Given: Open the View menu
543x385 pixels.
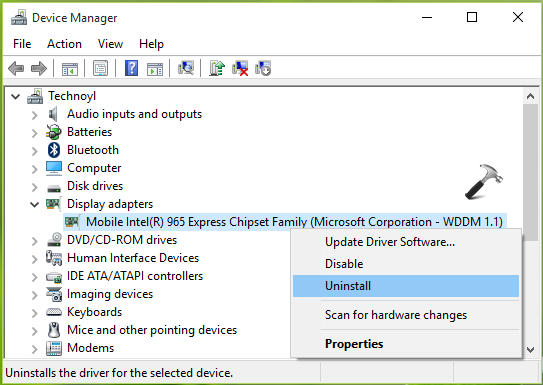Looking at the screenshot, I should (x=110, y=44).
